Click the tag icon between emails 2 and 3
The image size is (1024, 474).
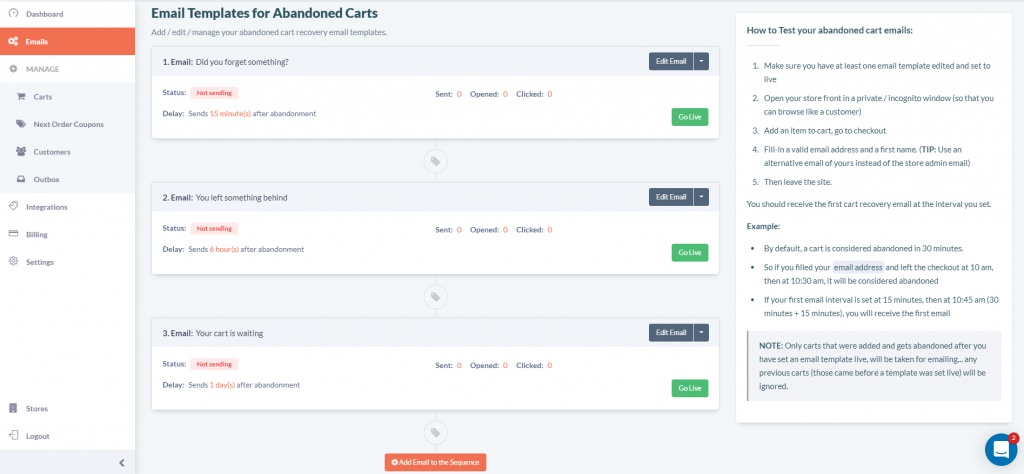click(436, 297)
